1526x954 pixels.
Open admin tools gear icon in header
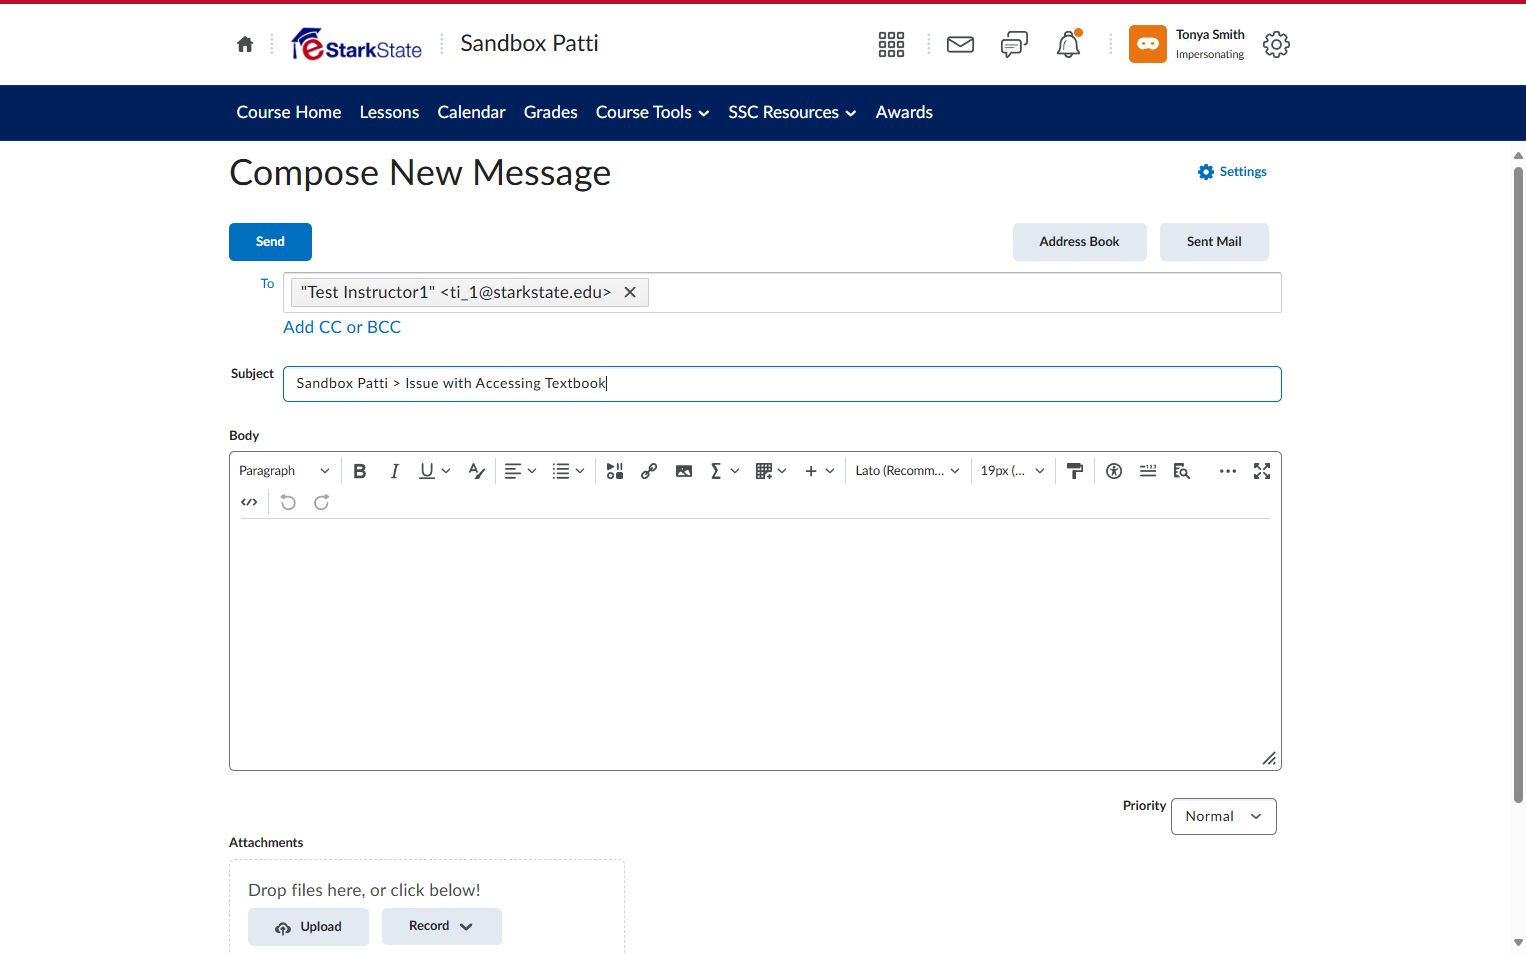(x=1276, y=44)
